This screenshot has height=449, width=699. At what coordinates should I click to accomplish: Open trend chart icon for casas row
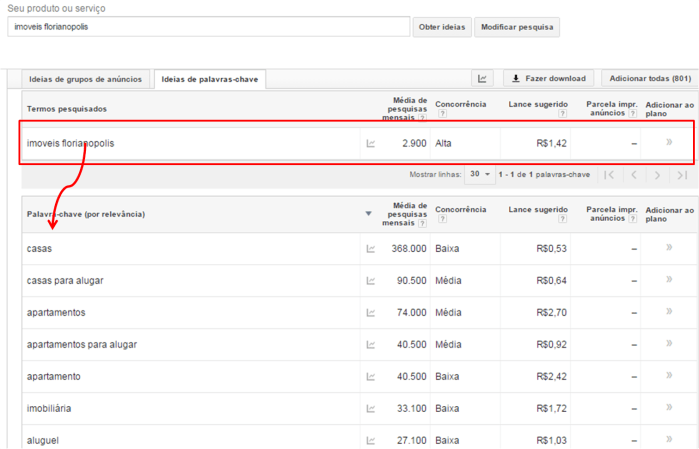pyautogui.click(x=371, y=249)
